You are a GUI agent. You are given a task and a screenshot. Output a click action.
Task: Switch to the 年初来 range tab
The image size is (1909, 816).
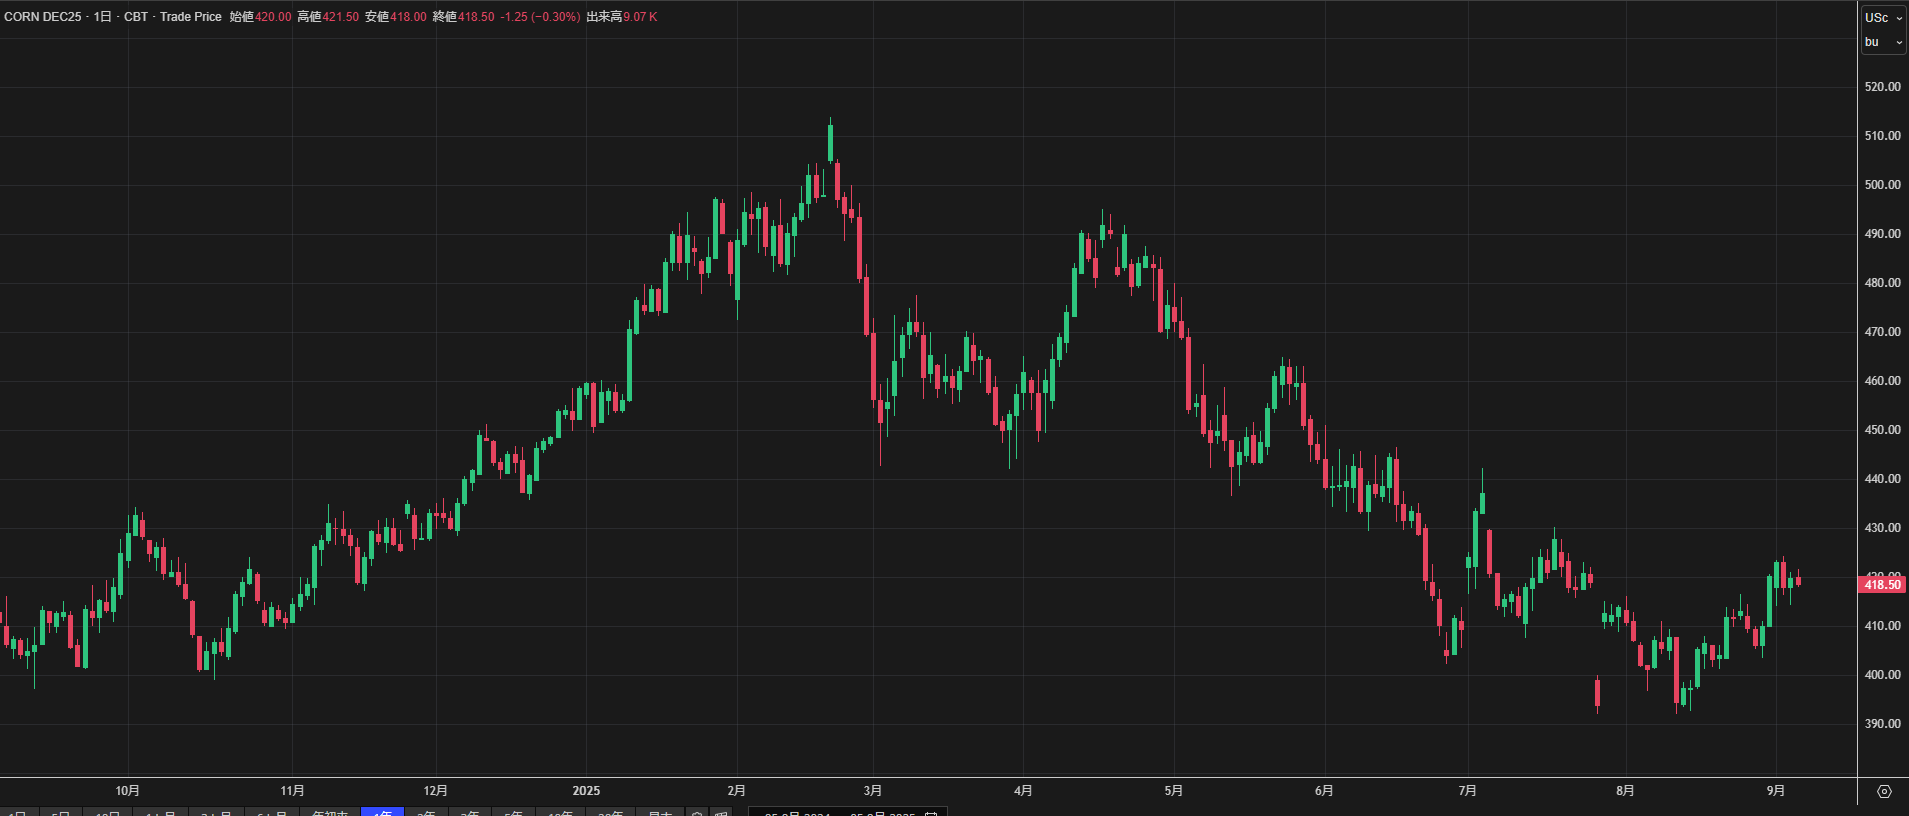click(330, 813)
